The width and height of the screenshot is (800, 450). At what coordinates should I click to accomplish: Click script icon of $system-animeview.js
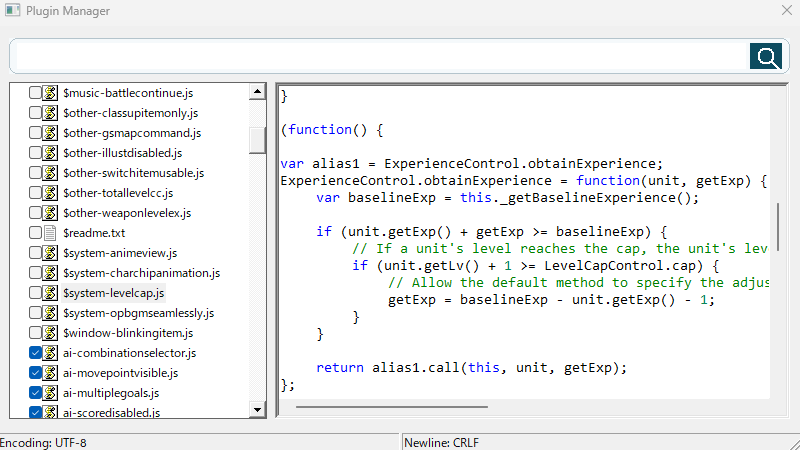click(x=50, y=253)
